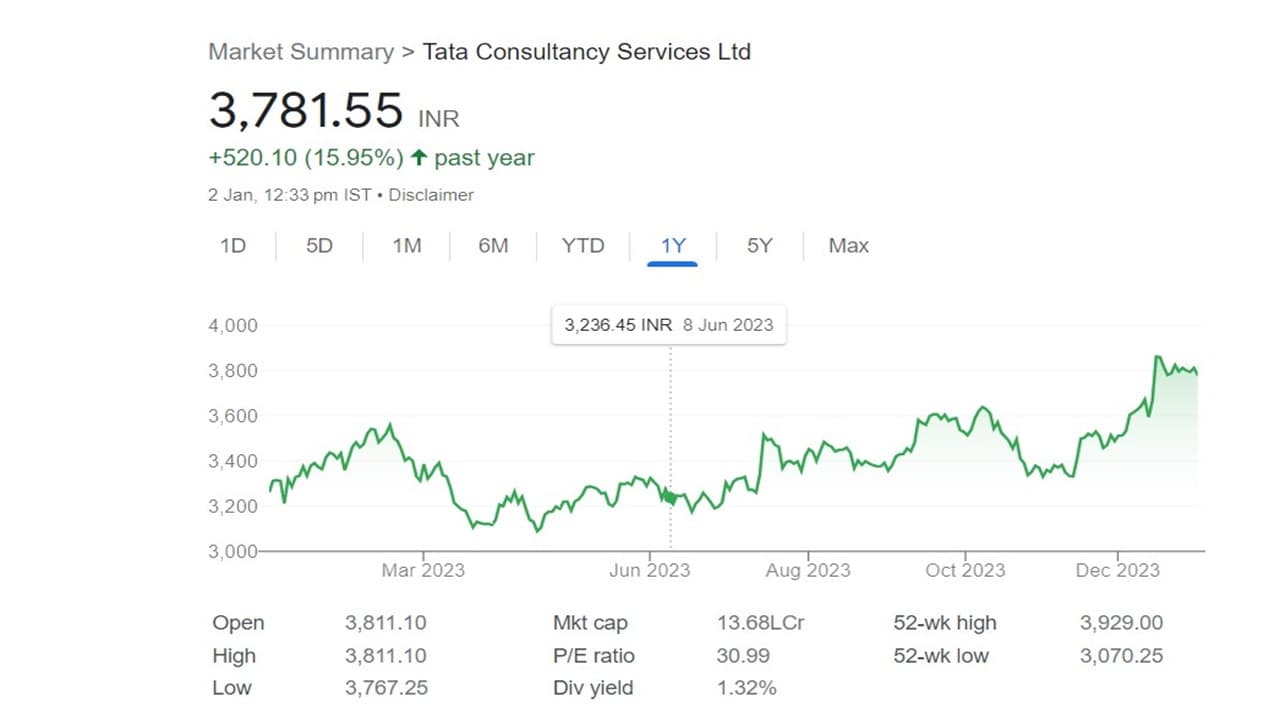Click the chart peak near December 2023
The height and width of the screenshot is (720, 1280).
coord(1157,356)
